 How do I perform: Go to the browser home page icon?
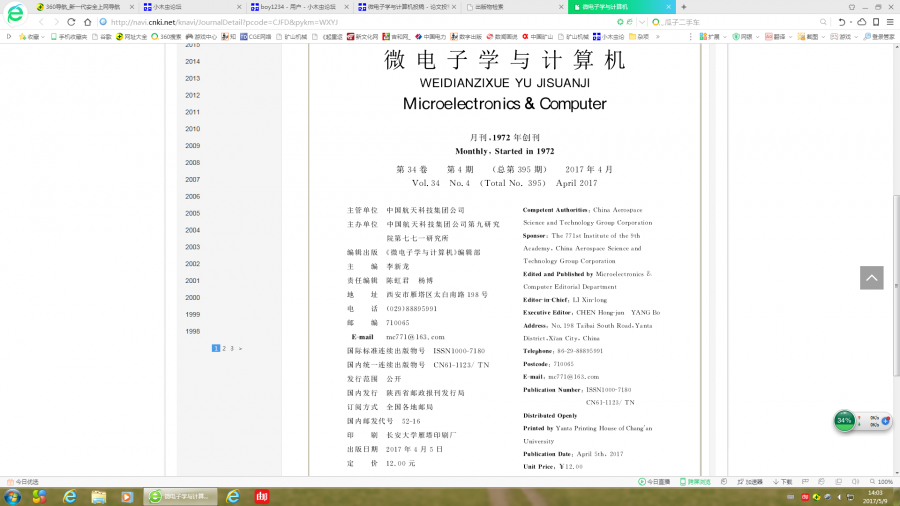tap(87, 22)
